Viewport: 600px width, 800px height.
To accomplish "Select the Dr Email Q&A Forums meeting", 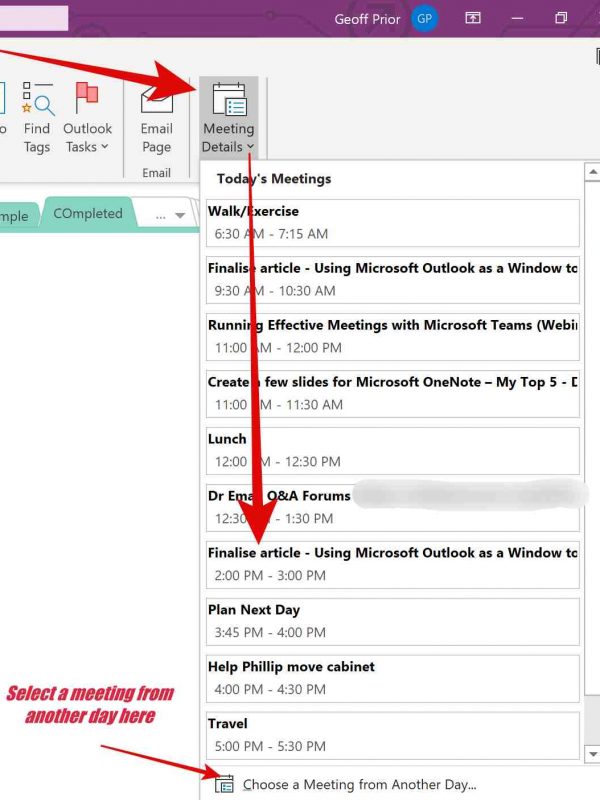I will click(x=393, y=508).
